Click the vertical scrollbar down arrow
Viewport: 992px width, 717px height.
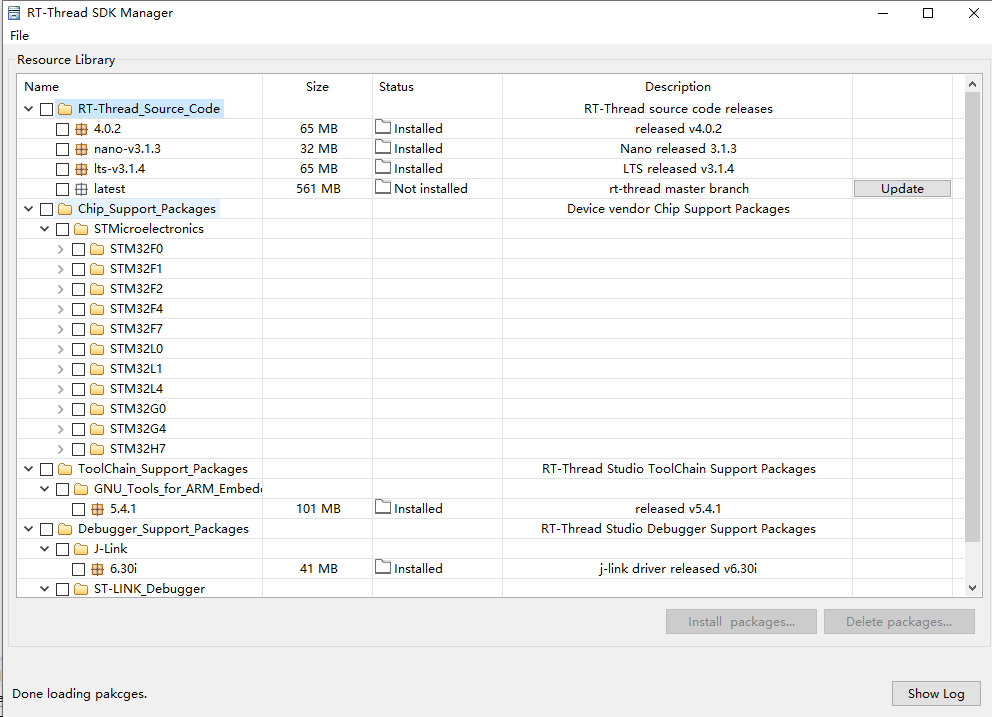pos(972,588)
